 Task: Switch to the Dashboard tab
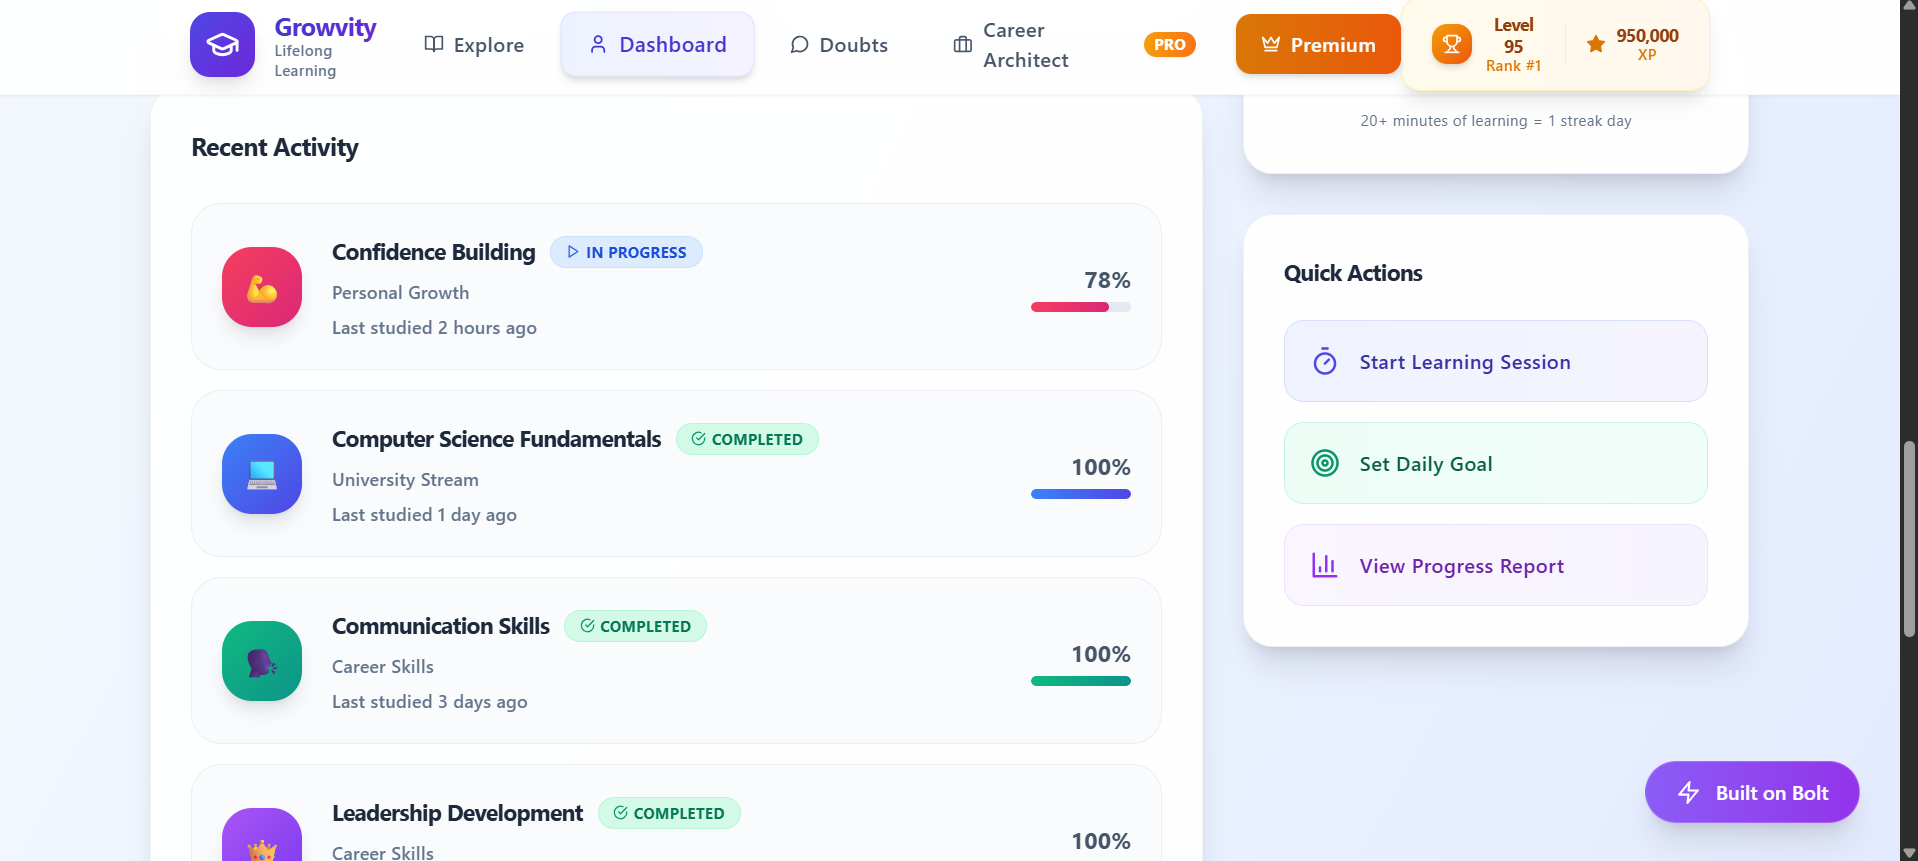click(657, 45)
